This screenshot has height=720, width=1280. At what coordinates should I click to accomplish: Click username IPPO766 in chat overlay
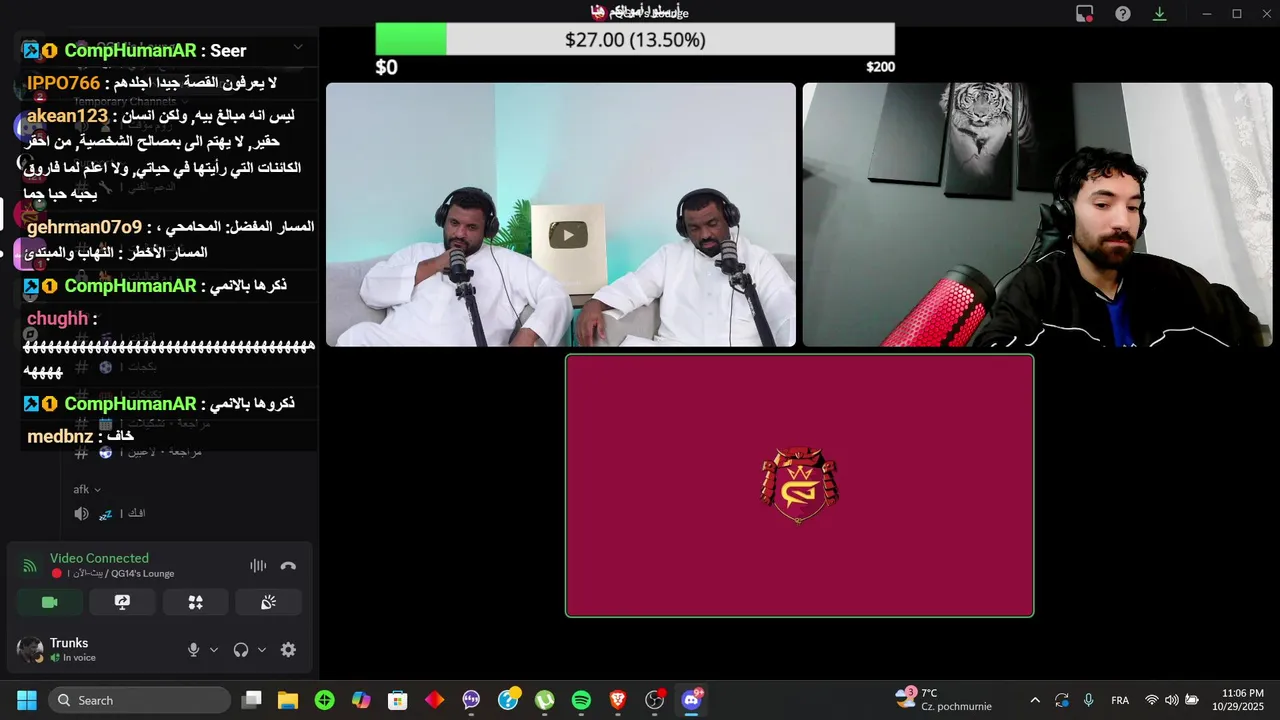point(64,83)
